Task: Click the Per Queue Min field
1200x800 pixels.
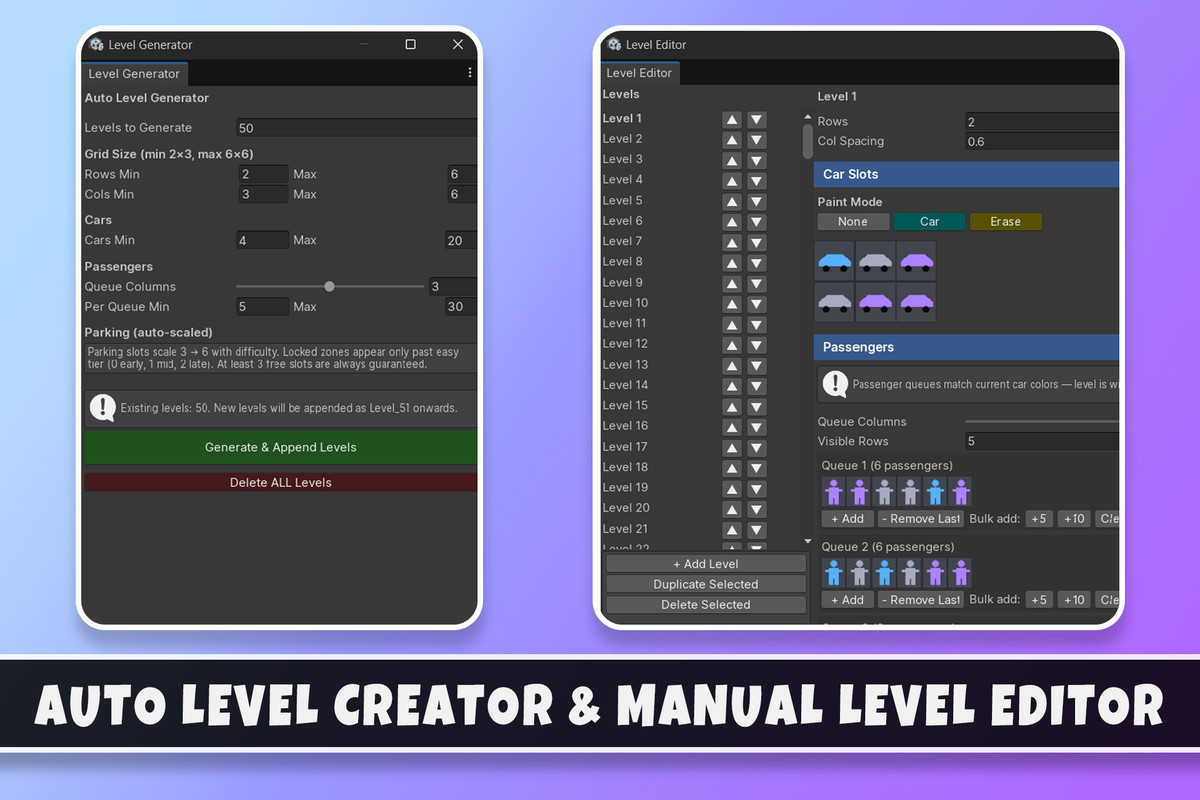Action: pos(263,307)
